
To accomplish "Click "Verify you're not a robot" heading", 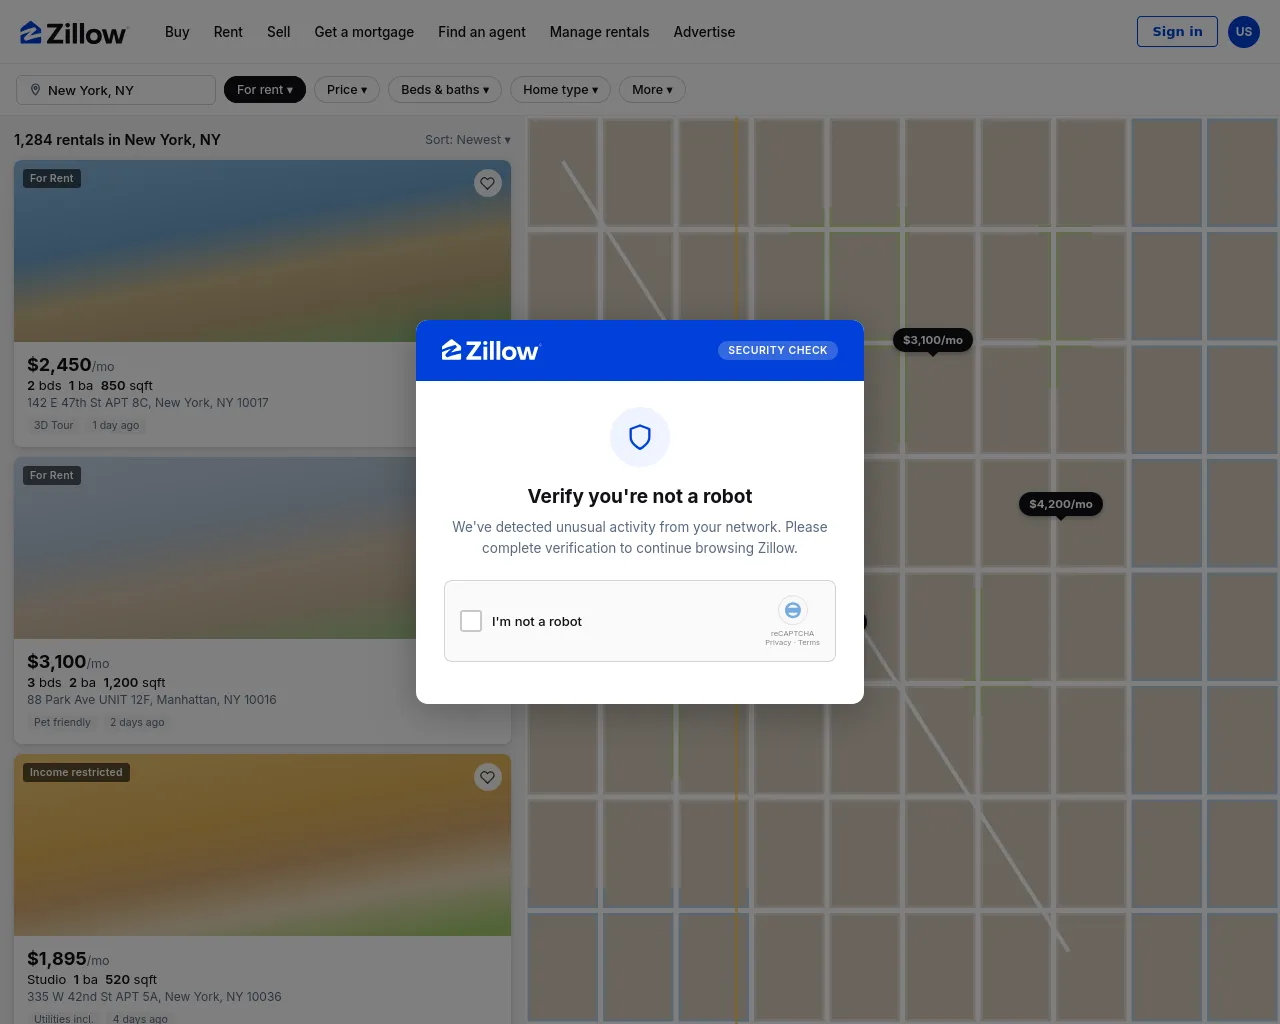I will 640,496.
